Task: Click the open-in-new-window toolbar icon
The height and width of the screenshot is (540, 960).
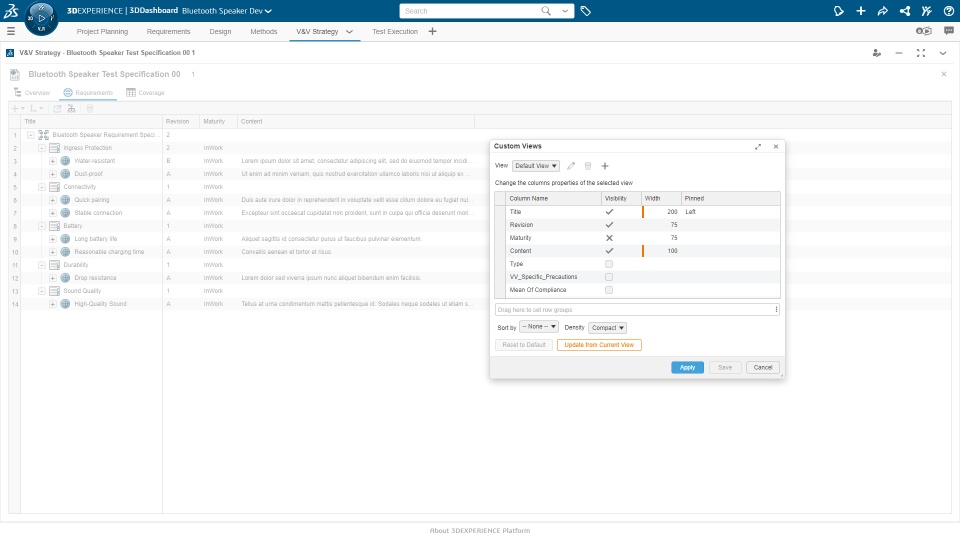Action: (57, 108)
